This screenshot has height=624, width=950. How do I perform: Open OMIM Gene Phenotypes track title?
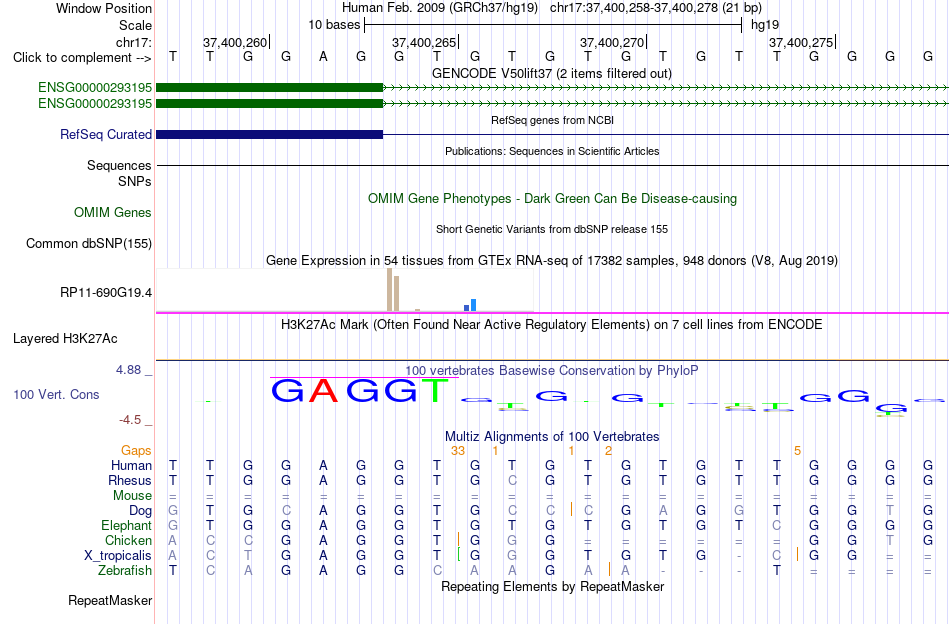pos(552,199)
